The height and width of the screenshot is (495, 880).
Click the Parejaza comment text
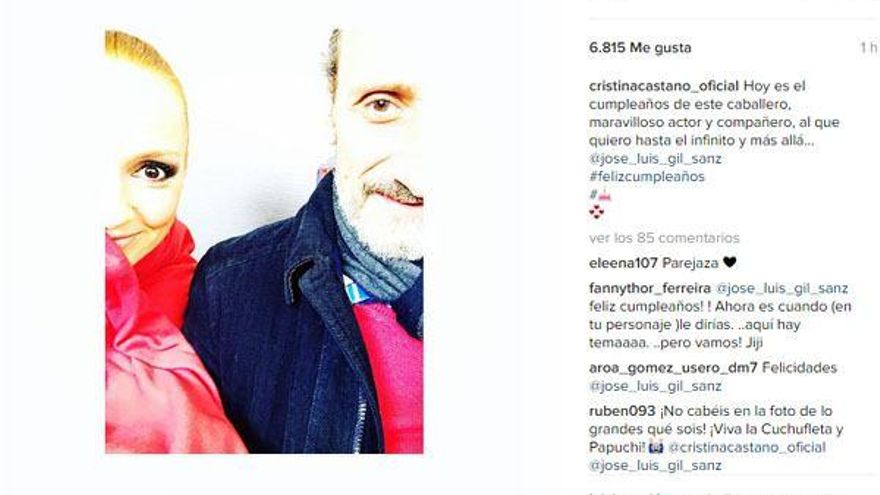690,263
